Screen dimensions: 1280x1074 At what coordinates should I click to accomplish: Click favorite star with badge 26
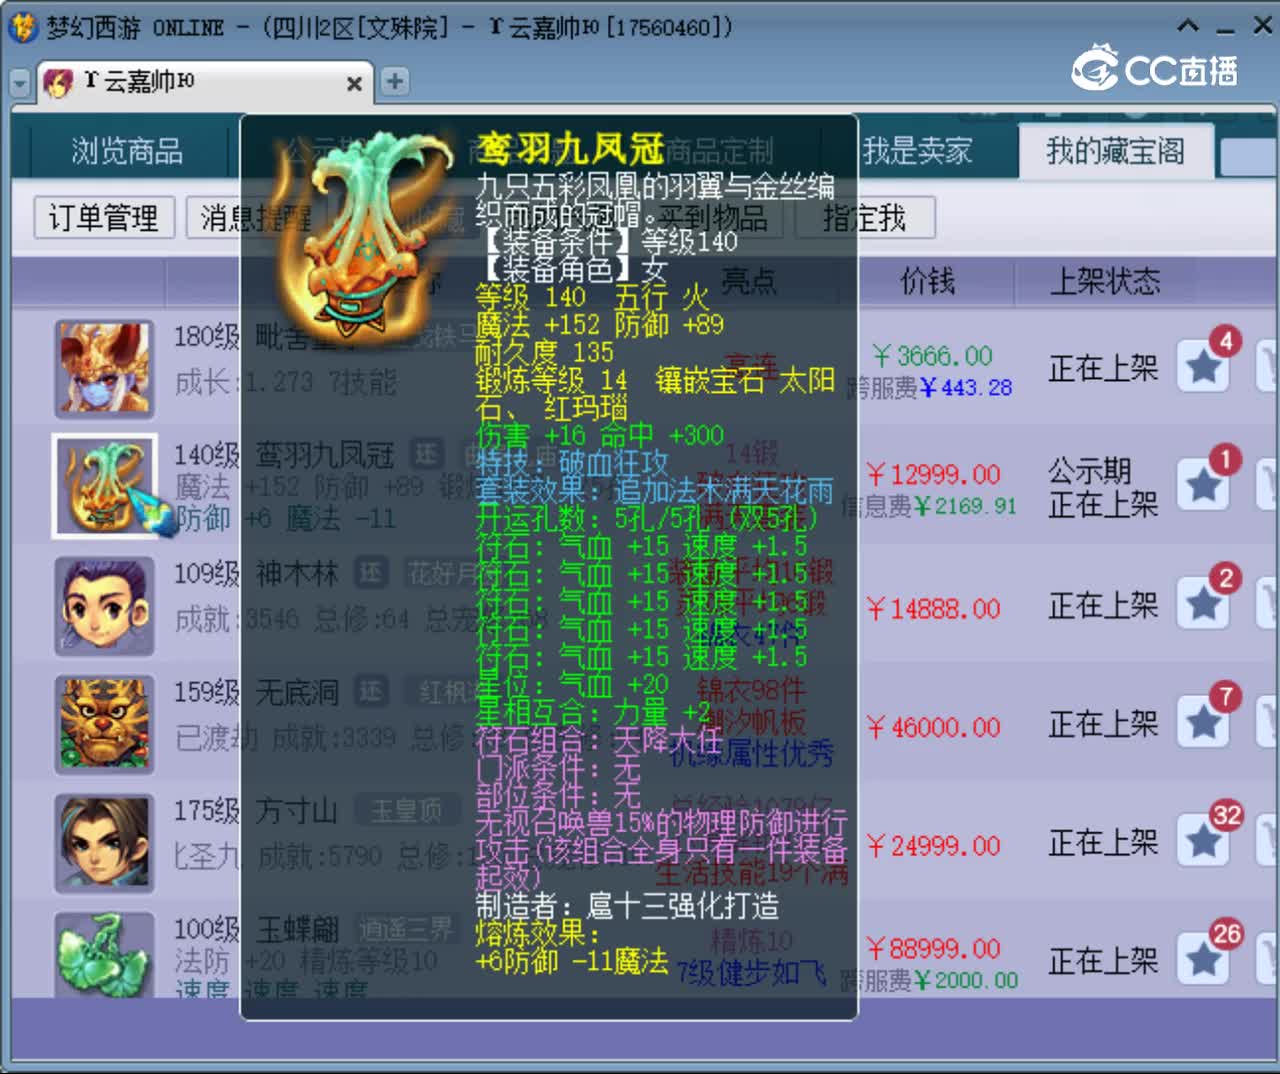(1204, 959)
